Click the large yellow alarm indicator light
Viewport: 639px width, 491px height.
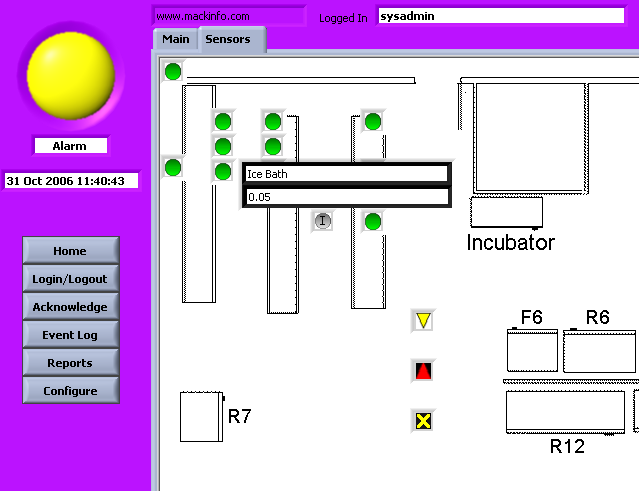point(71,76)
